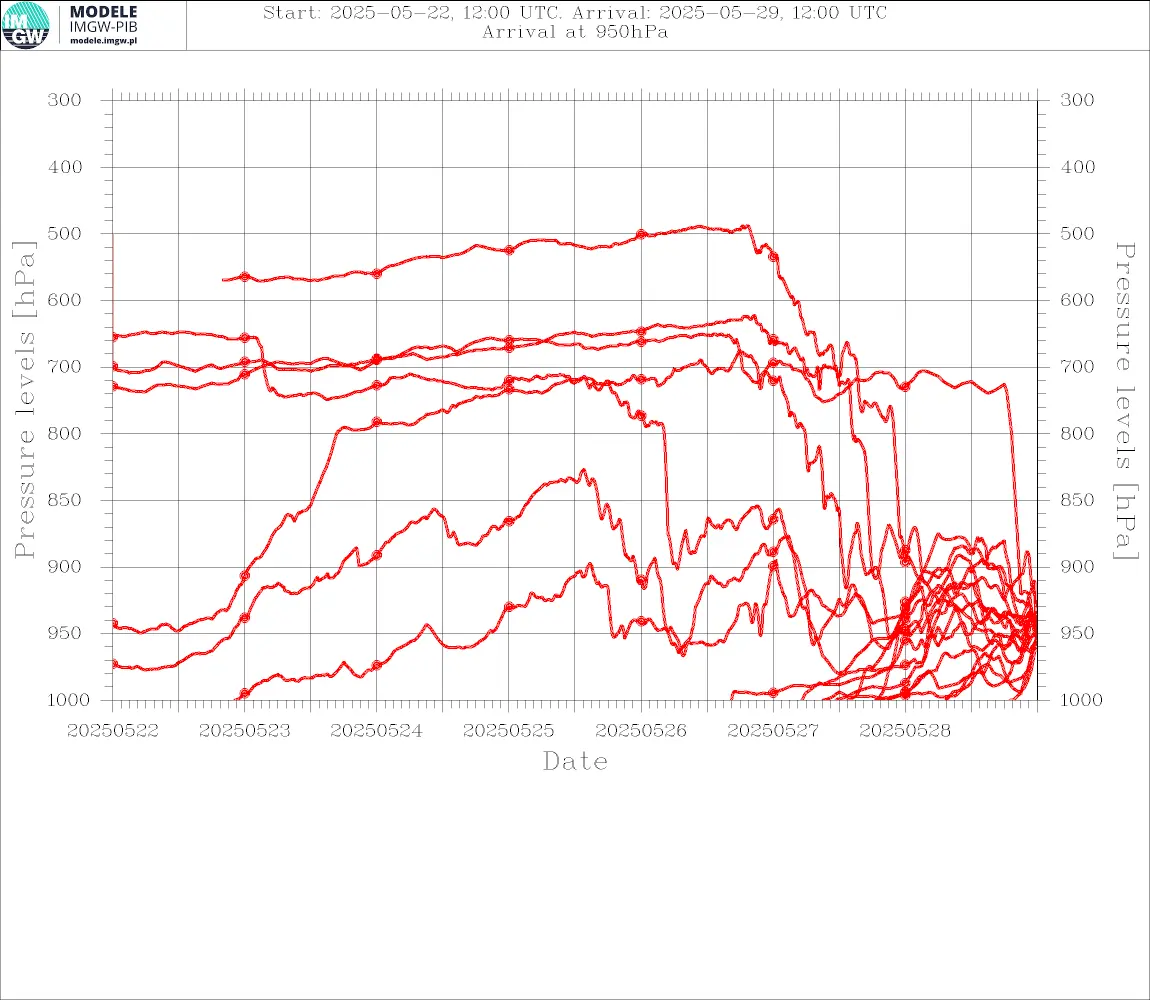
Task: Click the left axis 850 label
Action: (65, 500)
